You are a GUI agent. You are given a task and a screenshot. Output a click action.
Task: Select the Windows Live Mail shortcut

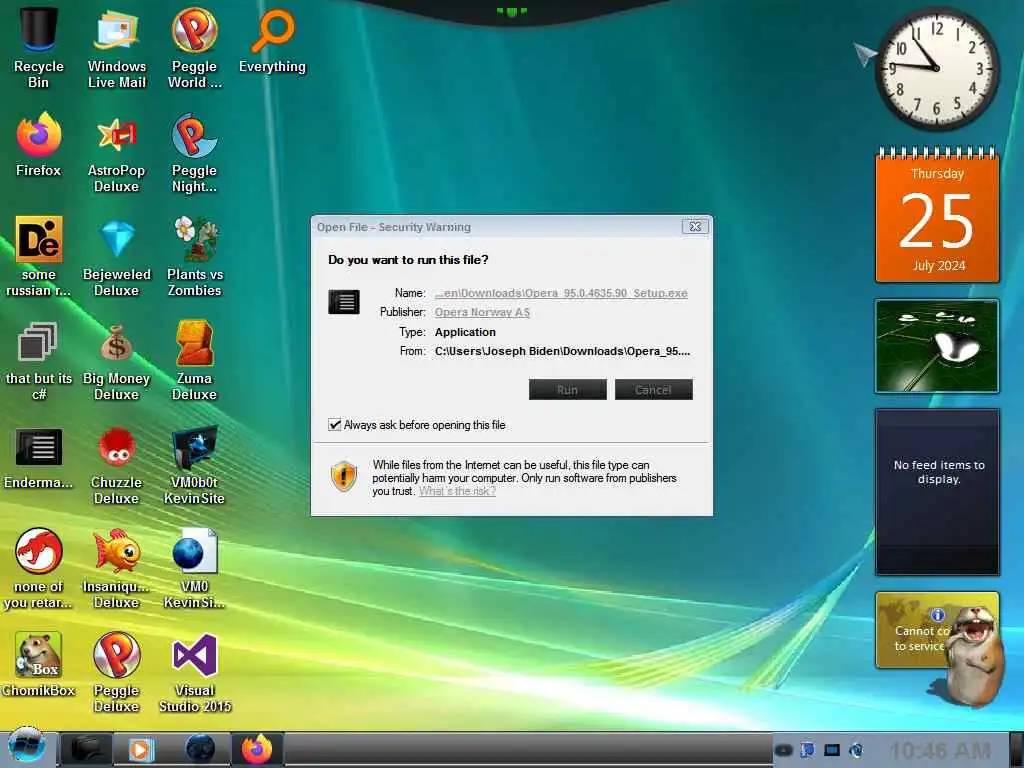click(116, 47)
